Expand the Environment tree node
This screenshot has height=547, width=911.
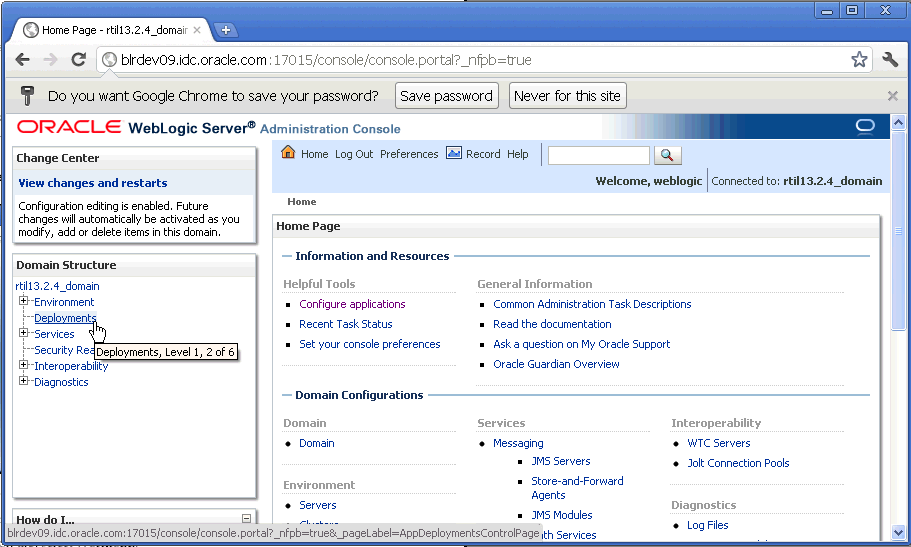click(23, 301)
